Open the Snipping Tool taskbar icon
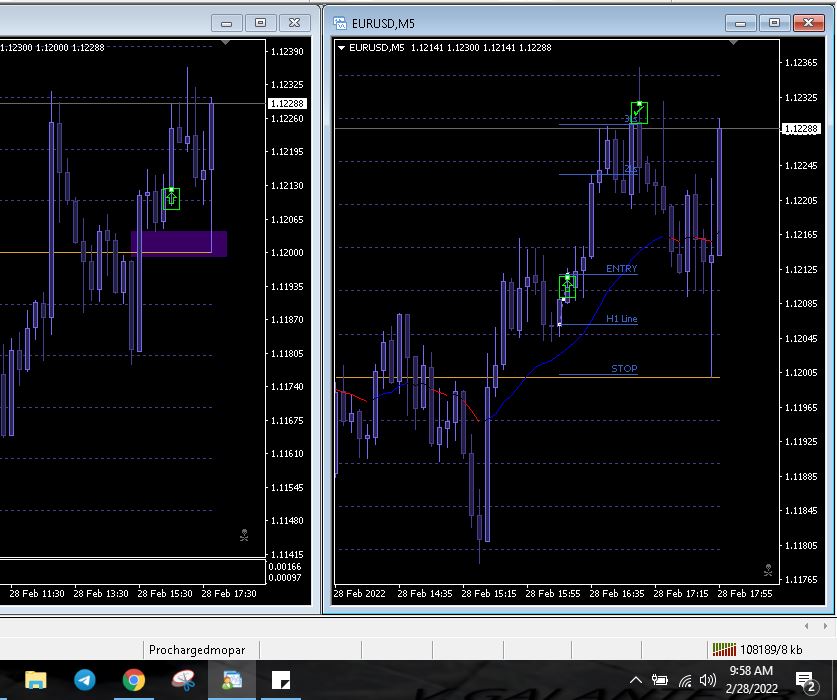 [x=183, y=680]
